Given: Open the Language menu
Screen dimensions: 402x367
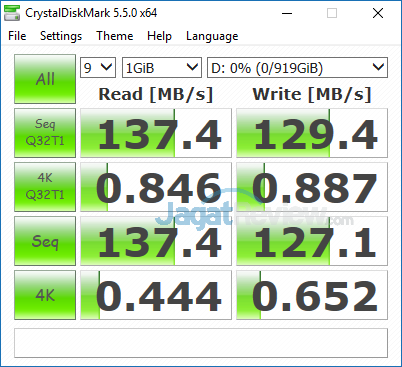Looking at the screenshot, I should point(212,36).
